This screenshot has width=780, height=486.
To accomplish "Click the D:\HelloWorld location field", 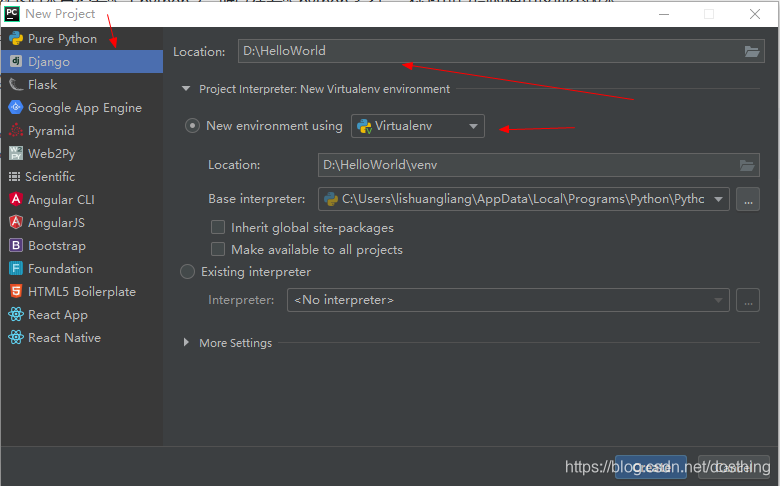I will tap(501, 51).
